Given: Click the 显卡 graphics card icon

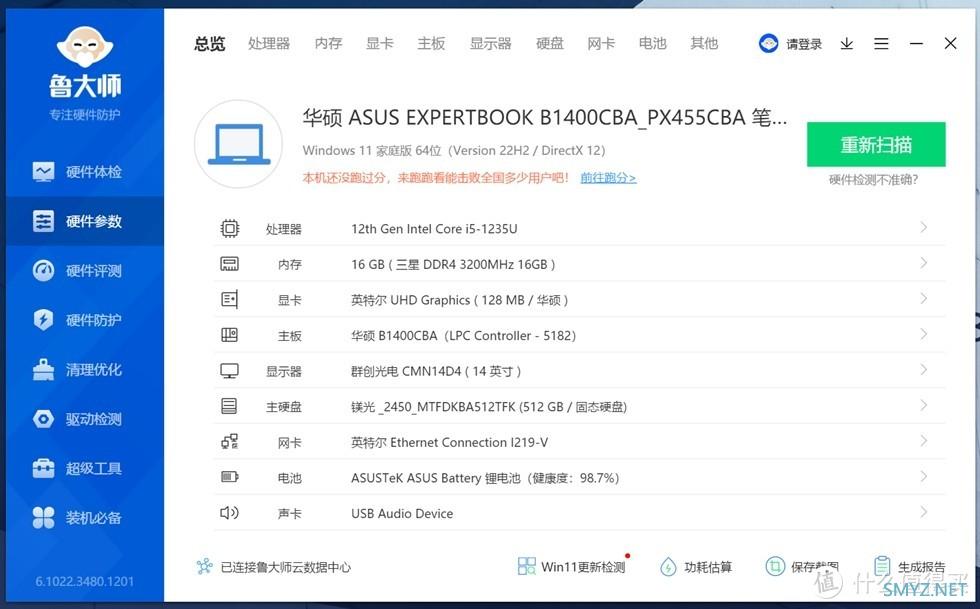Looking at the screenshot, I should coord(229,299).
